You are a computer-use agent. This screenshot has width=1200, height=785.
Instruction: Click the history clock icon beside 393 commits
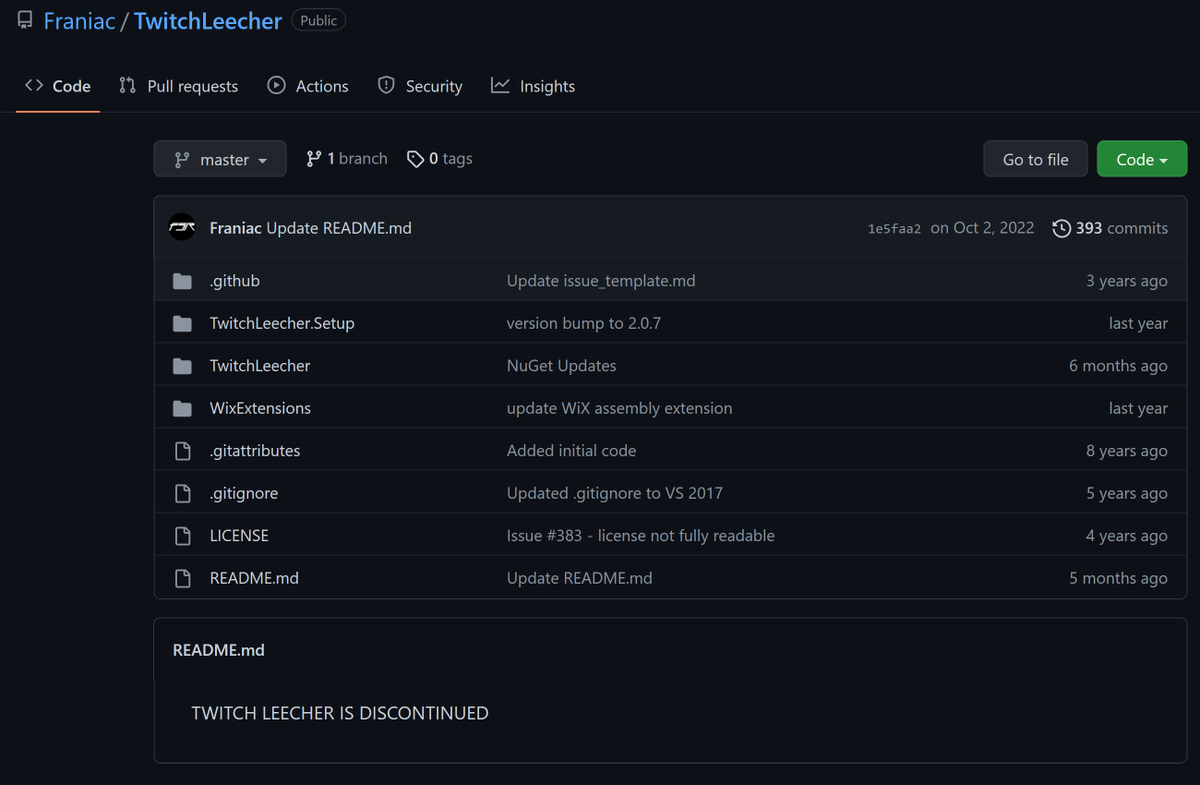pyautogui.click(x=1062, y=228)
